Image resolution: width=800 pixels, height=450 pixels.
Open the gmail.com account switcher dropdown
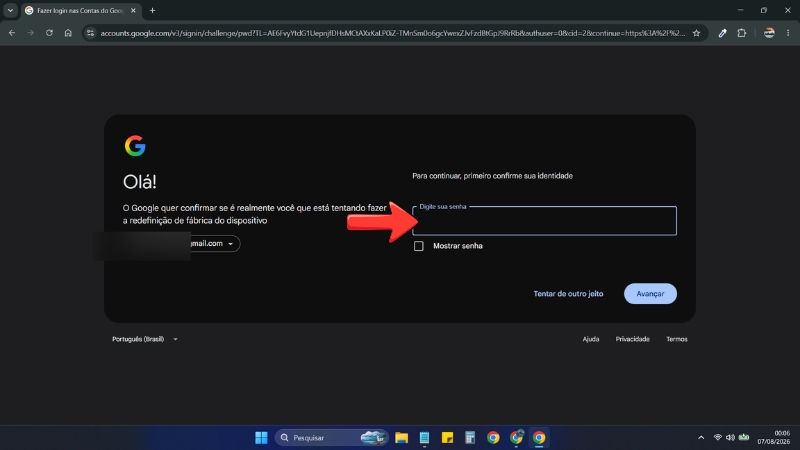214,243
